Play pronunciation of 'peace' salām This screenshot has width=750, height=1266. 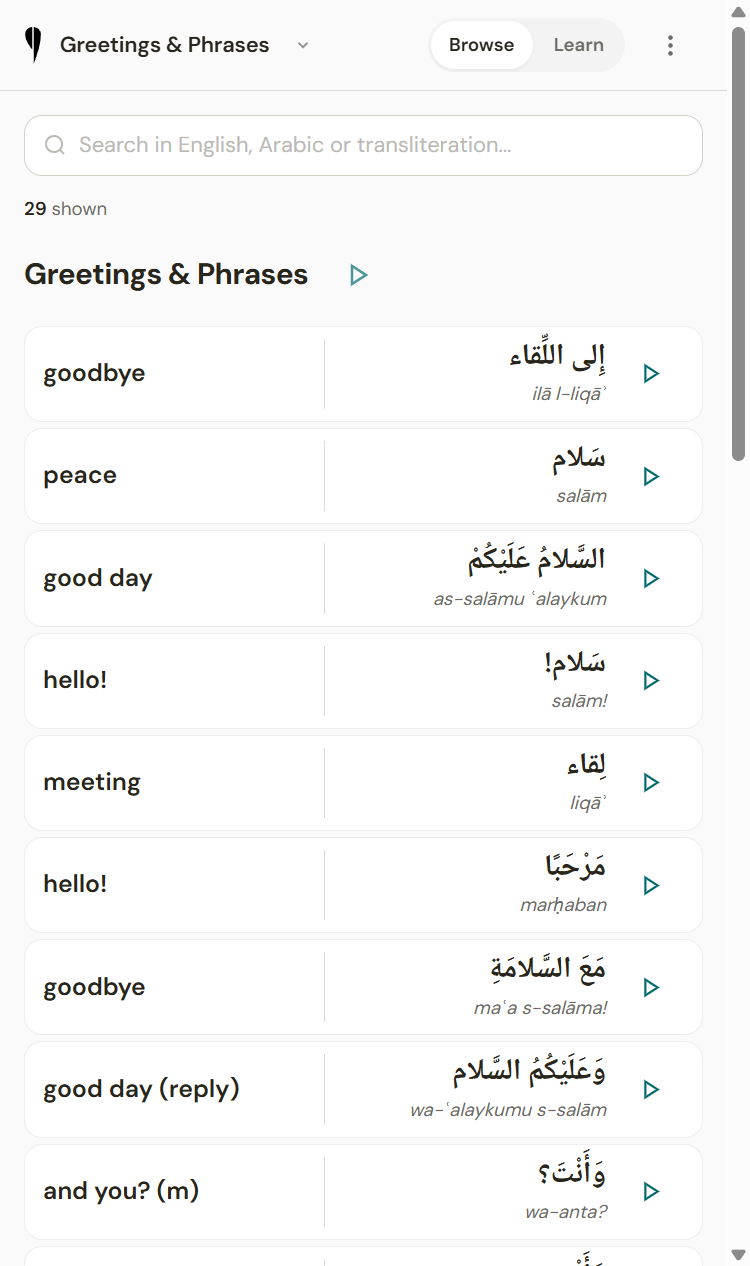[651, 476]
